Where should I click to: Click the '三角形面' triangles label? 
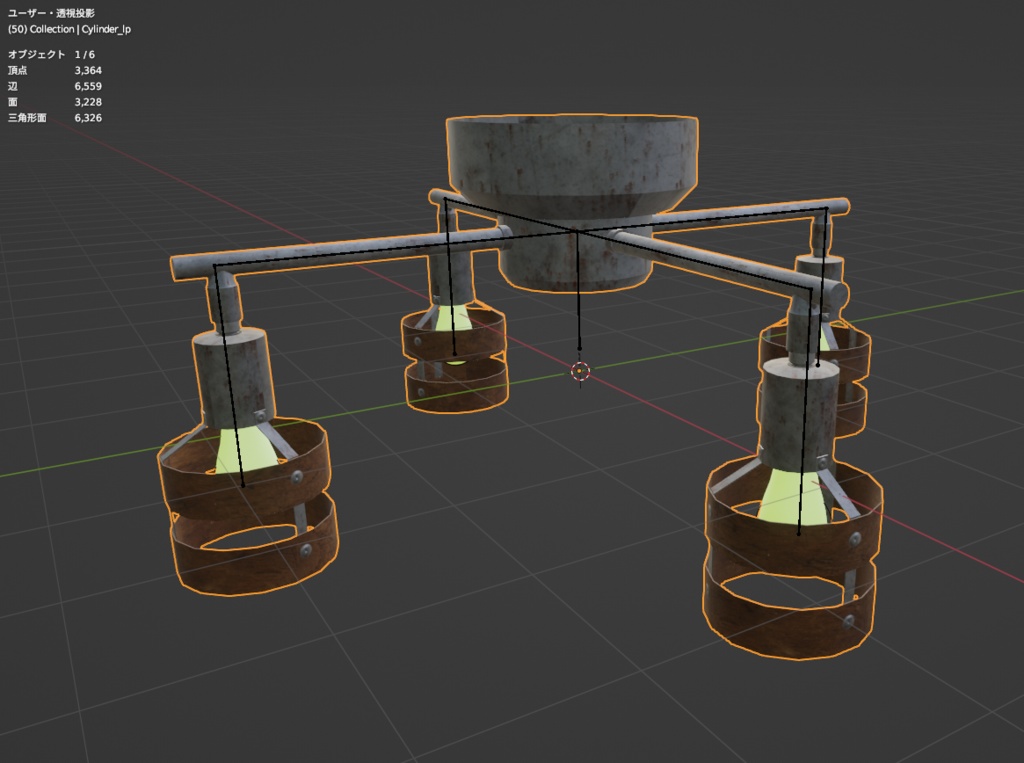pyautogui.click(x=27, y=118)
